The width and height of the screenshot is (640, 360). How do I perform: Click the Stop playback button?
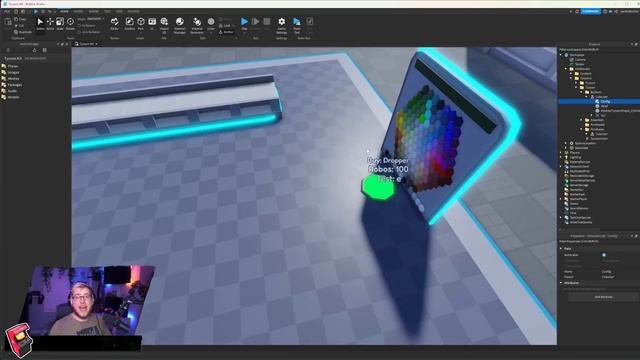click(x=267, y=24)
